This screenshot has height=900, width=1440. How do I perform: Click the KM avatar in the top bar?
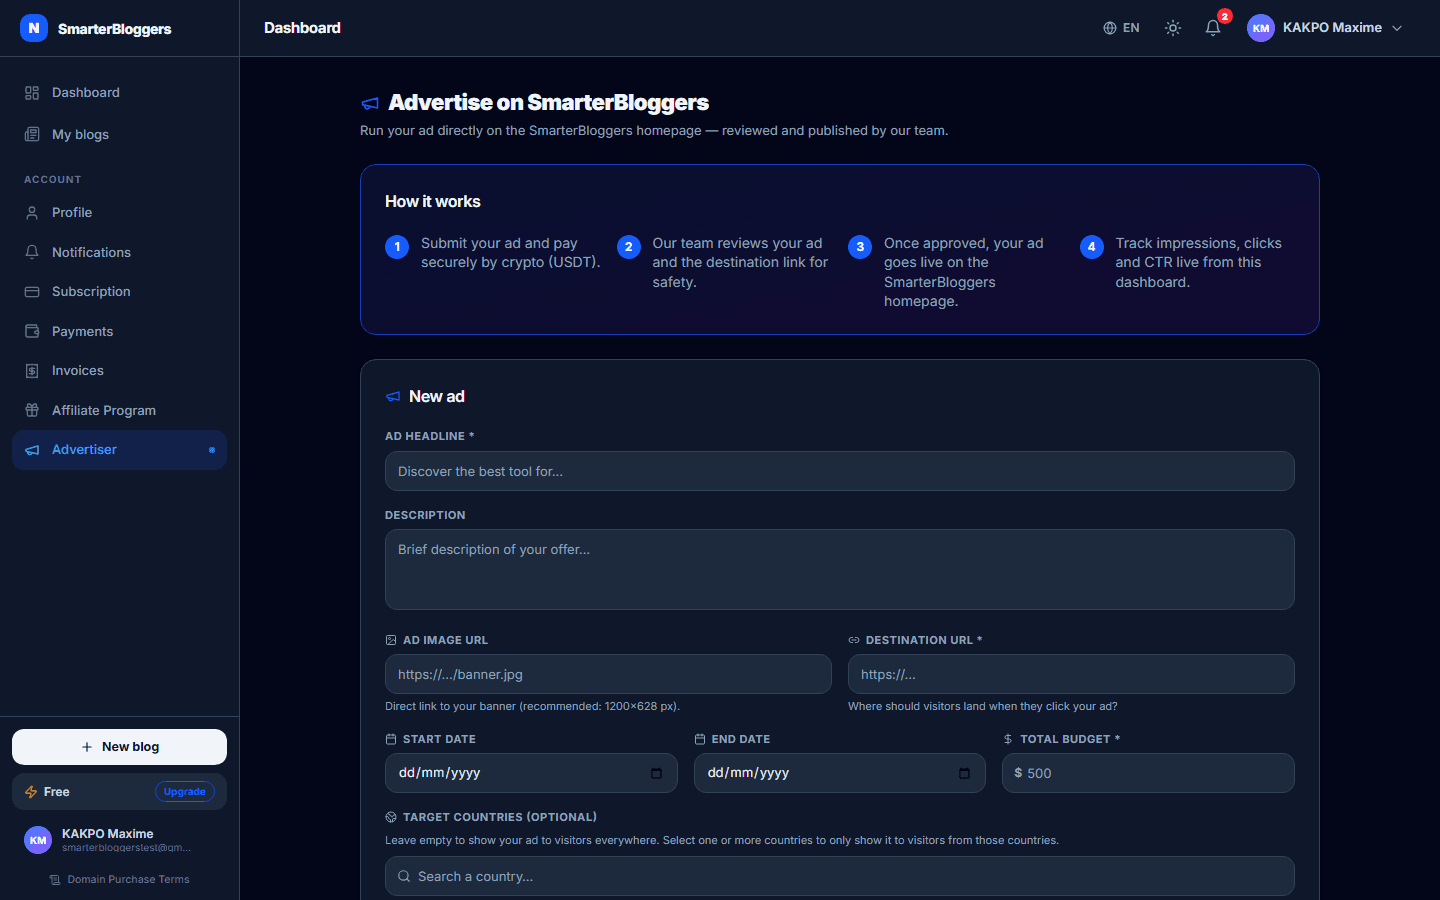[1261, 28]
